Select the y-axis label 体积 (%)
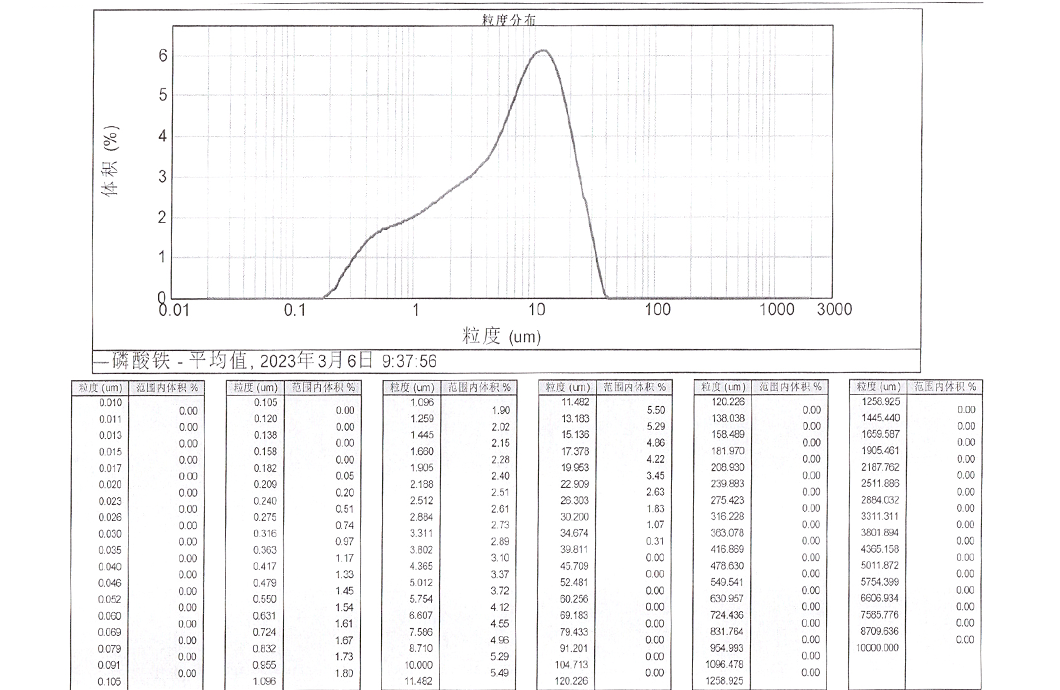This screenshot has width=1060, height=690. tap(113, 161)
